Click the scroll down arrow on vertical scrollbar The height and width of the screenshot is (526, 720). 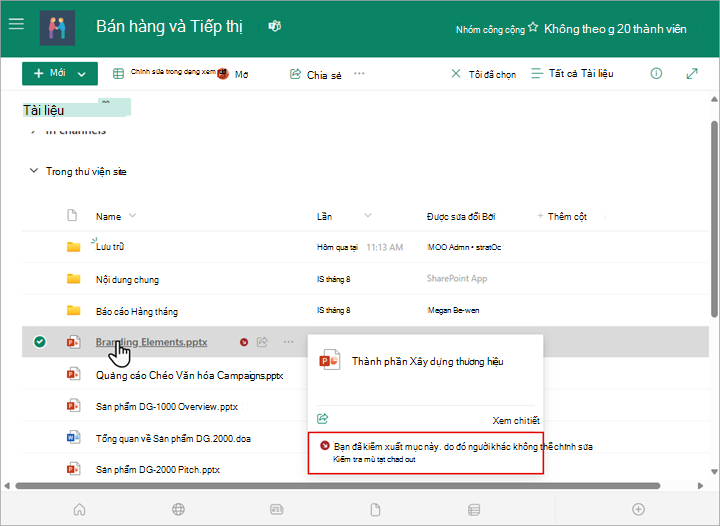point(714,471)
